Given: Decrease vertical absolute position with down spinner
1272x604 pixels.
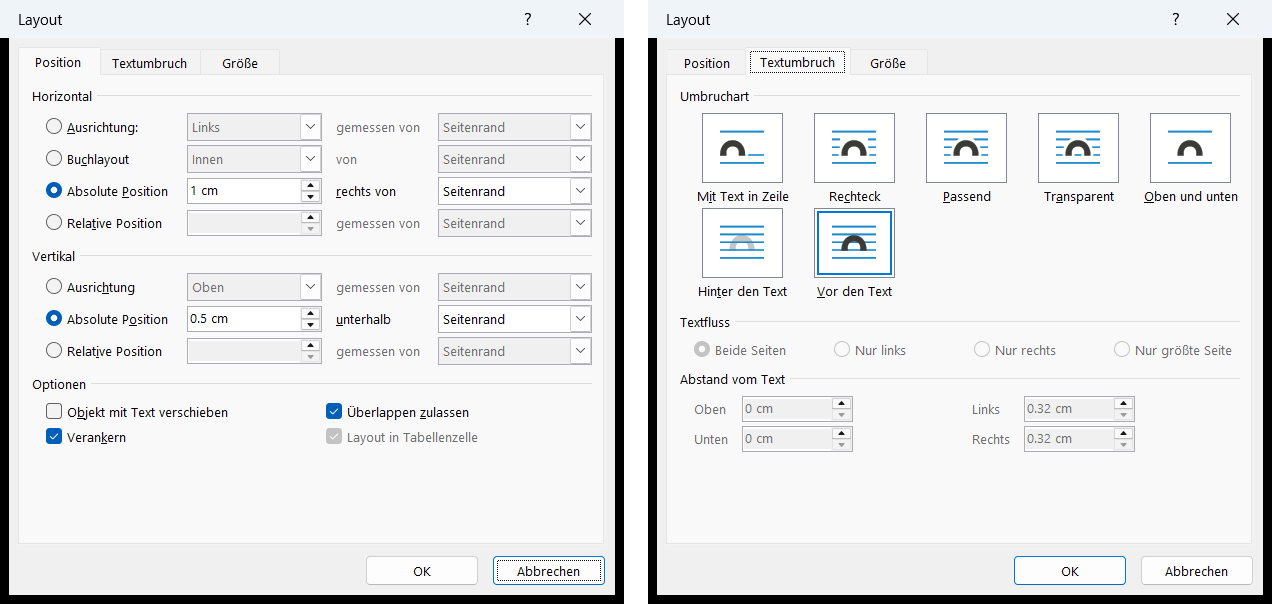Looking at the screenshot, I should pos(311,325).
